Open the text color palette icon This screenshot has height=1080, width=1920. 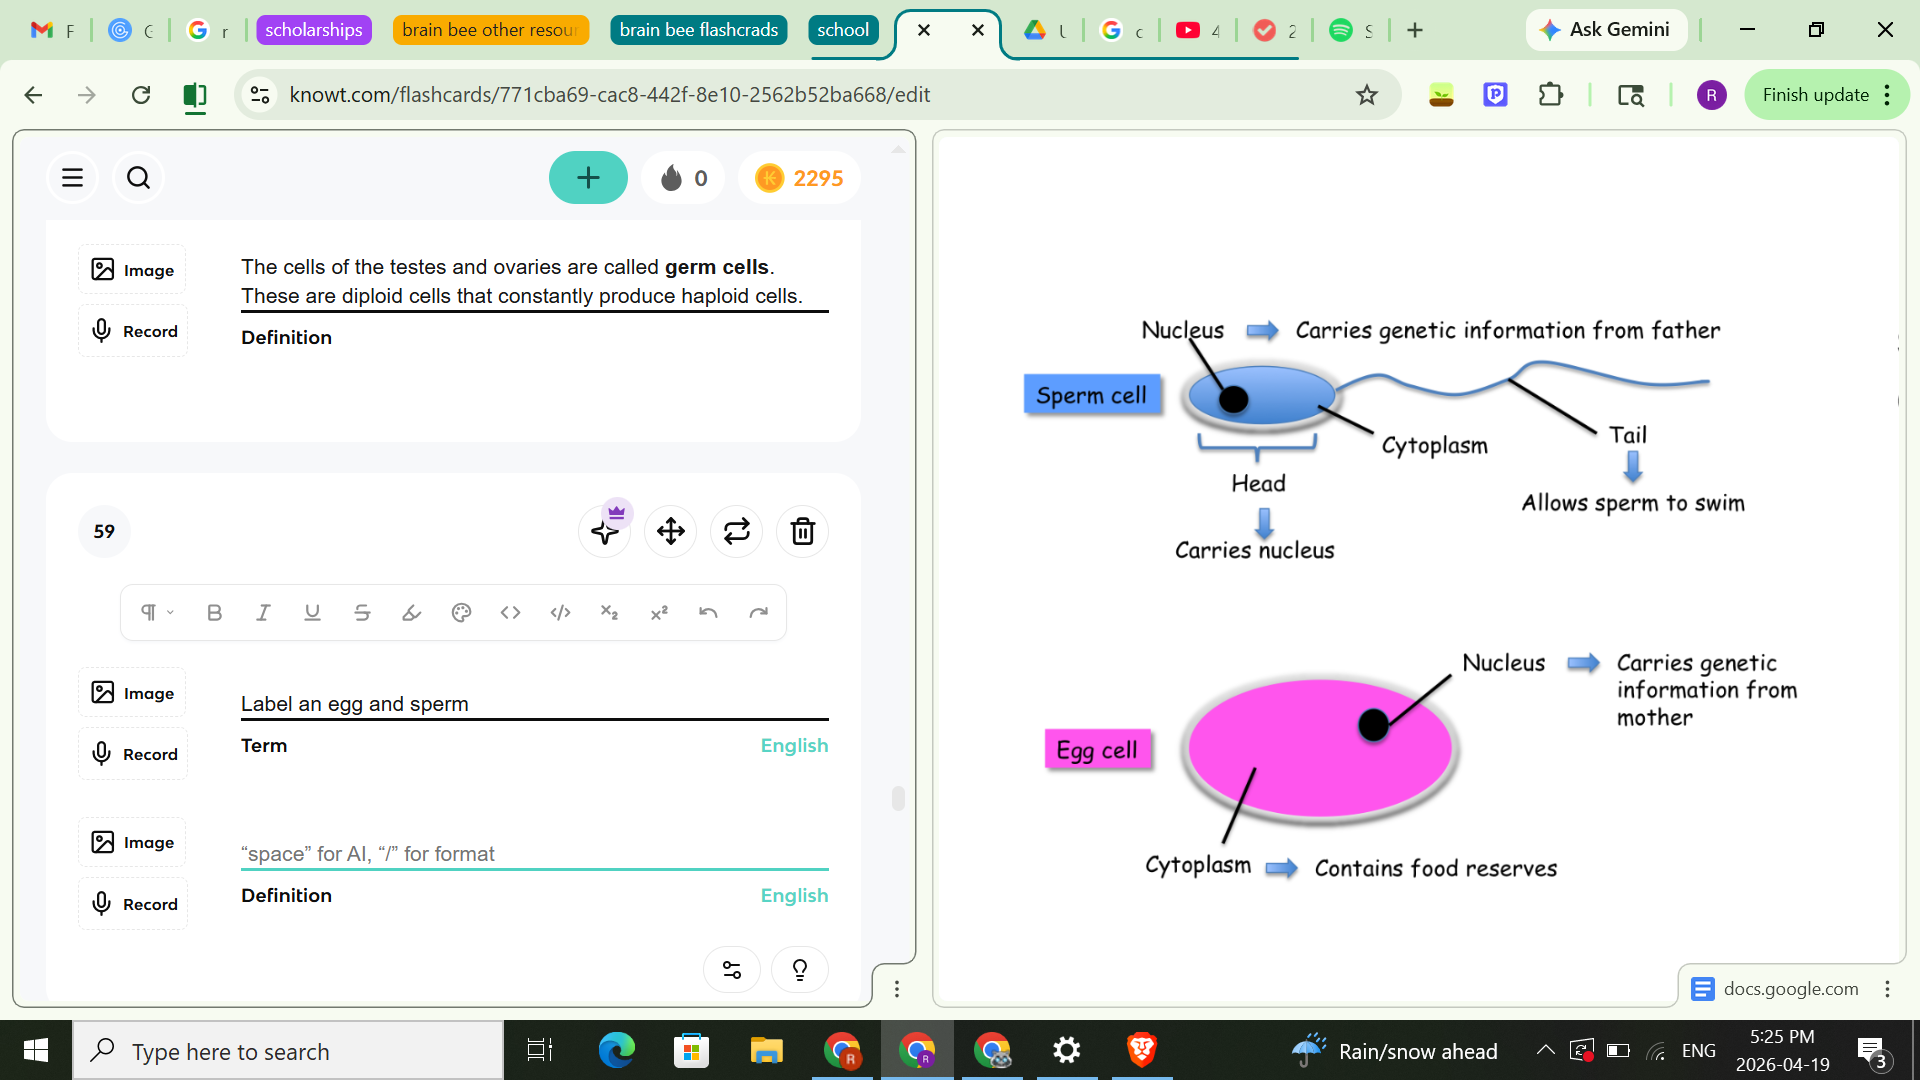coord(461,612)
